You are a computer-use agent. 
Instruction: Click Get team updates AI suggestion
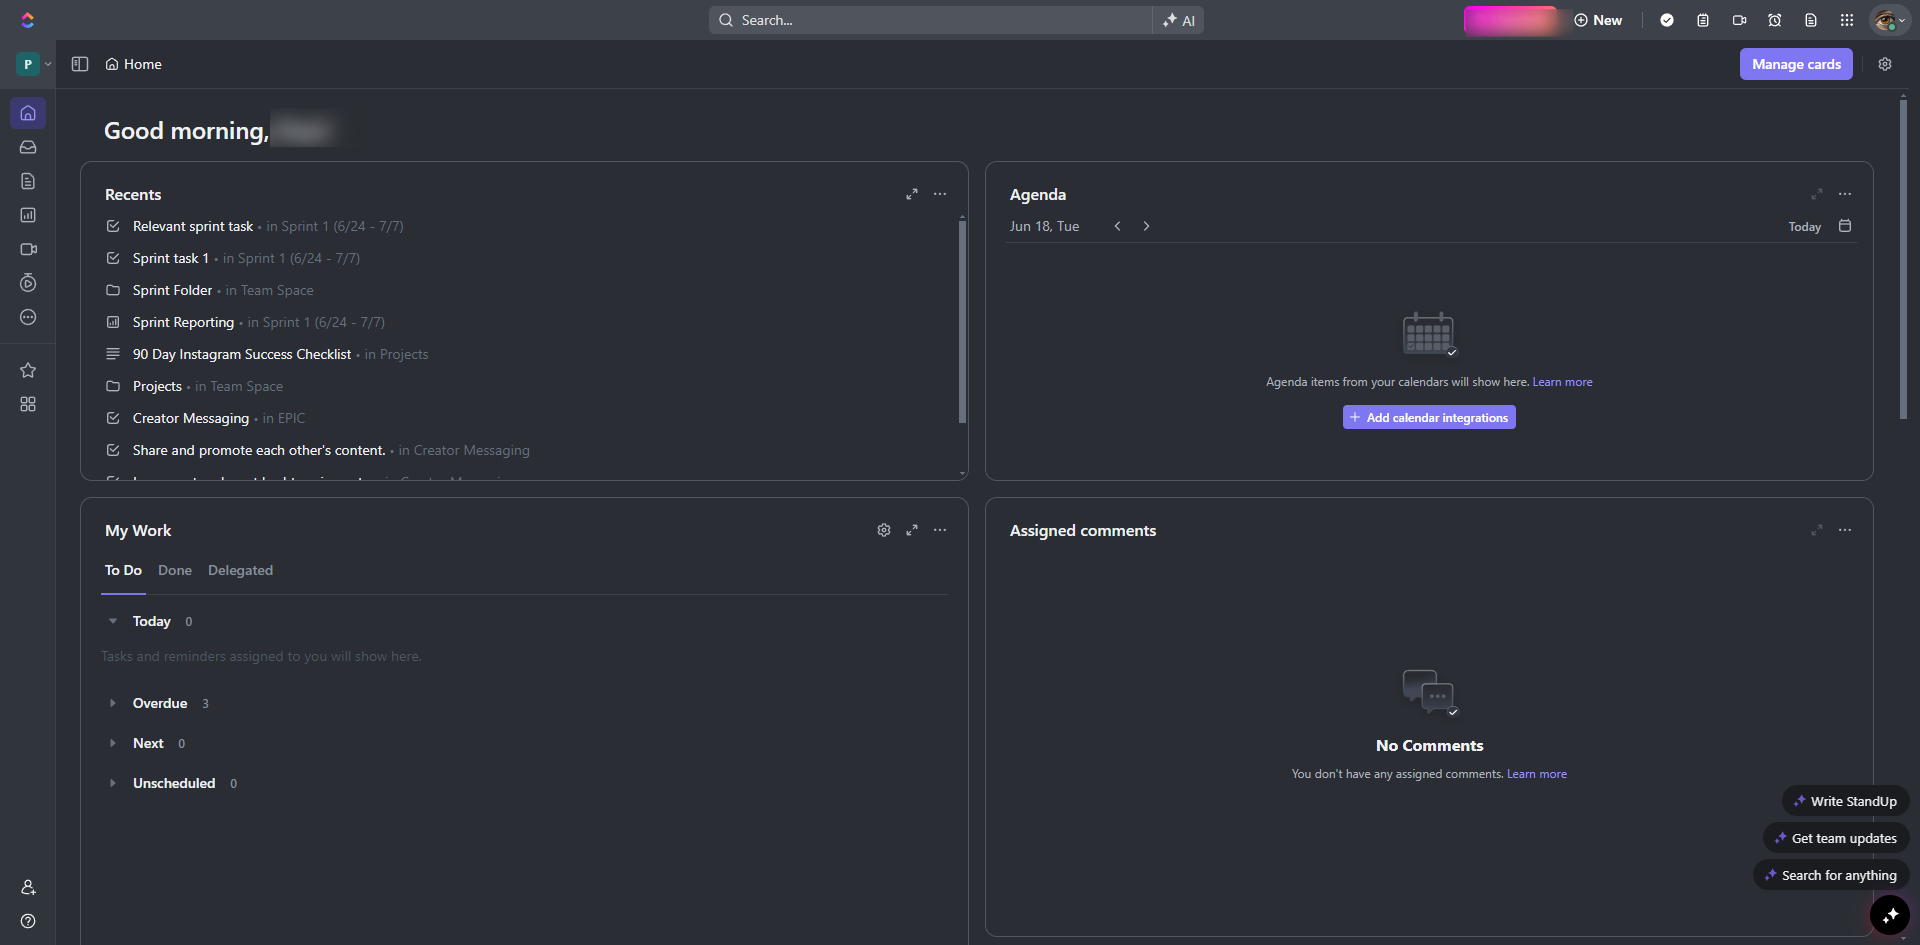(1836, 838)
